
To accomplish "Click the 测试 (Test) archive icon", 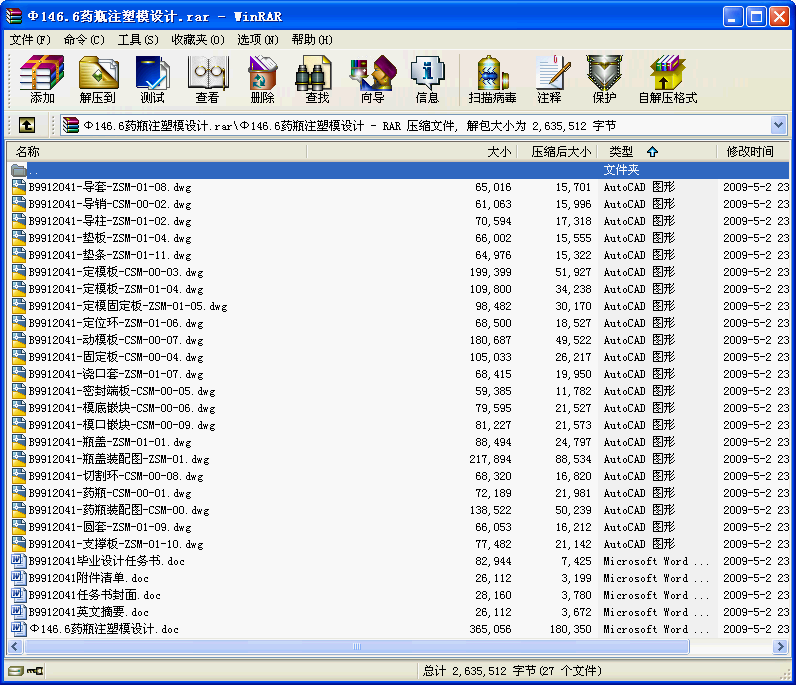I will pos(152,80).
